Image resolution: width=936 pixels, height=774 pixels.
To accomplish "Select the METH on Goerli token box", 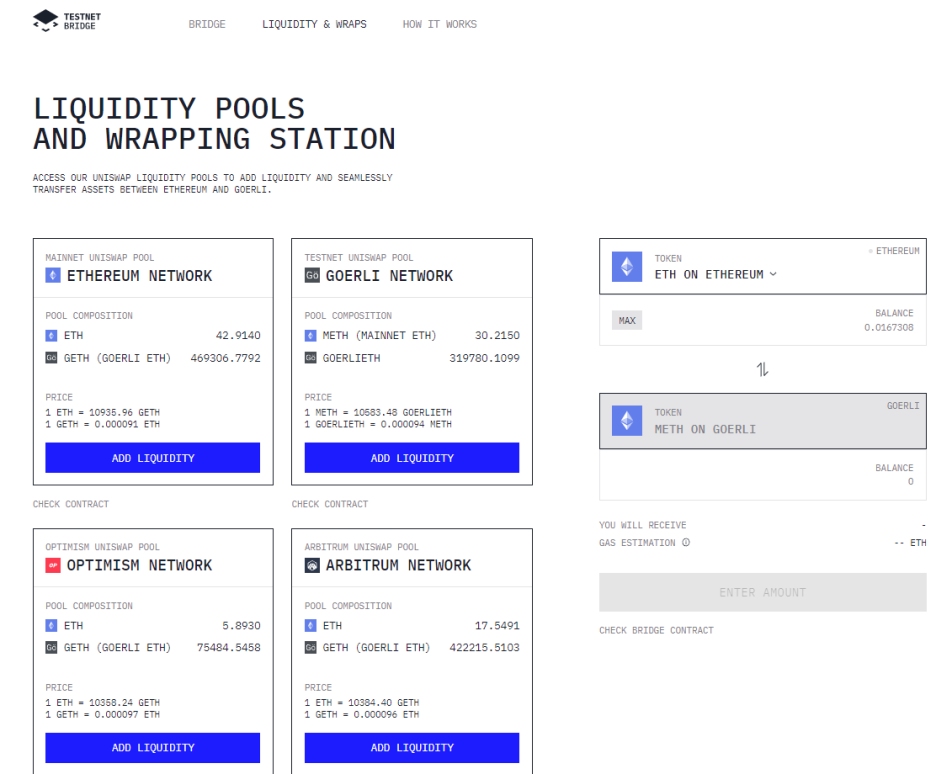I will (763, 421).
